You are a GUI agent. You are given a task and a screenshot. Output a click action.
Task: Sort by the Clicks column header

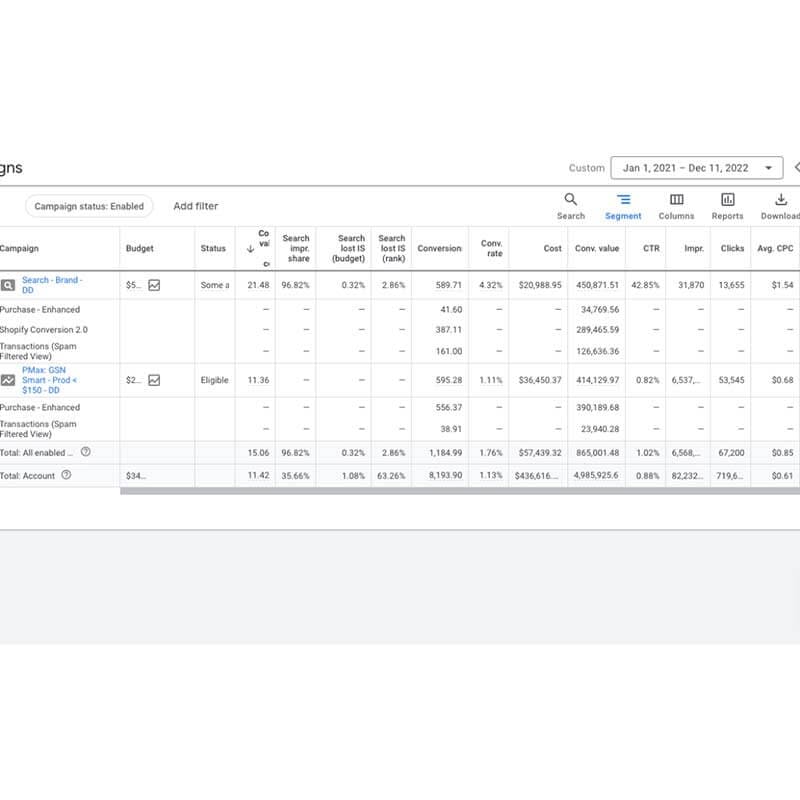click(732, 248)
